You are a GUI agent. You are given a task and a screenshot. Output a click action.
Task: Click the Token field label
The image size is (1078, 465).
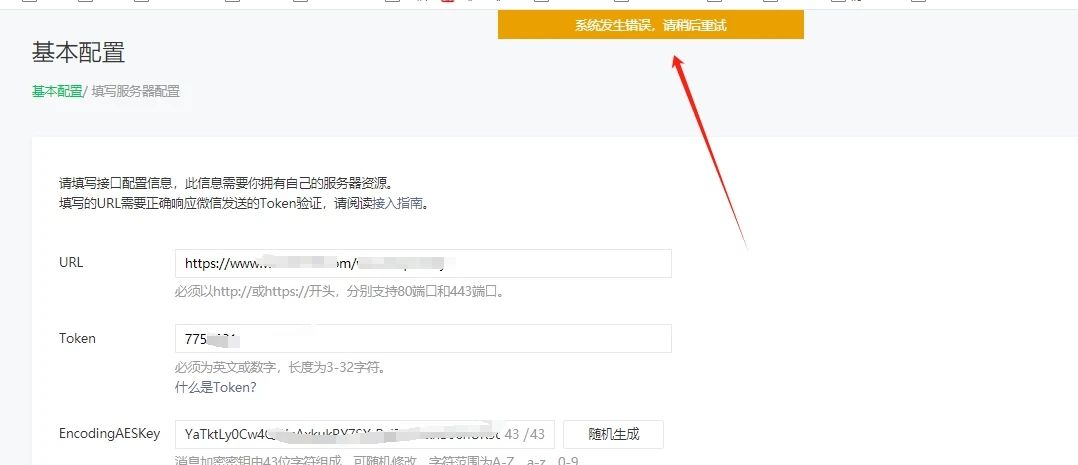[x=77, y=338]
